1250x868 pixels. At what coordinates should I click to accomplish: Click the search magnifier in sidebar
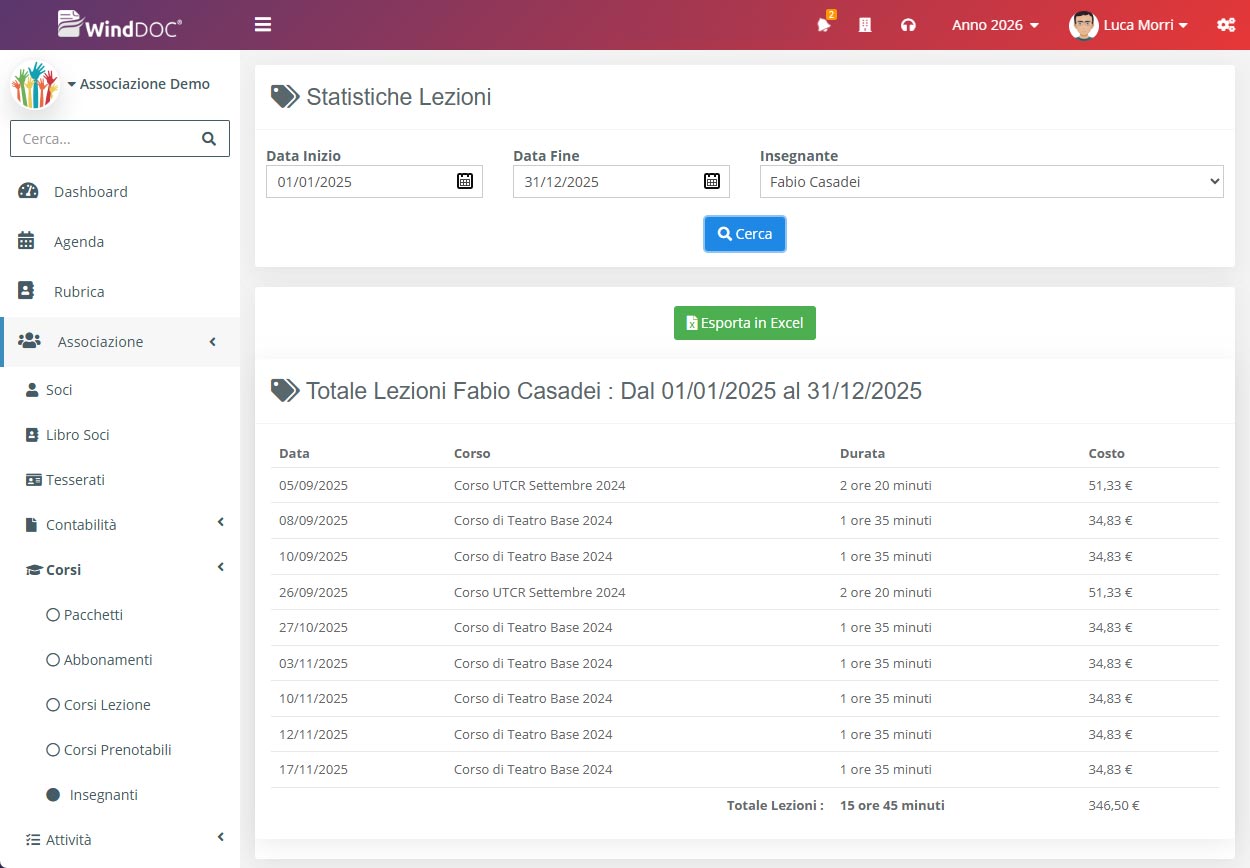[x=209, y=139]
